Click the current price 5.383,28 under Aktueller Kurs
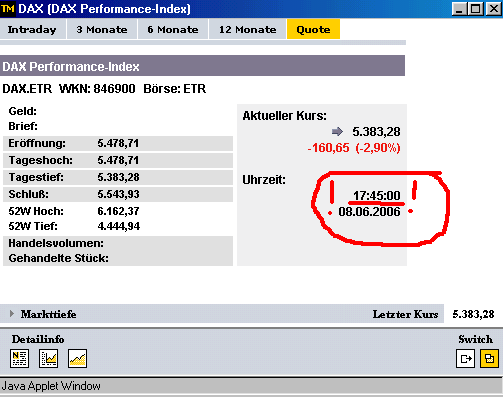The image size is (503, 397). coord(376,132)
